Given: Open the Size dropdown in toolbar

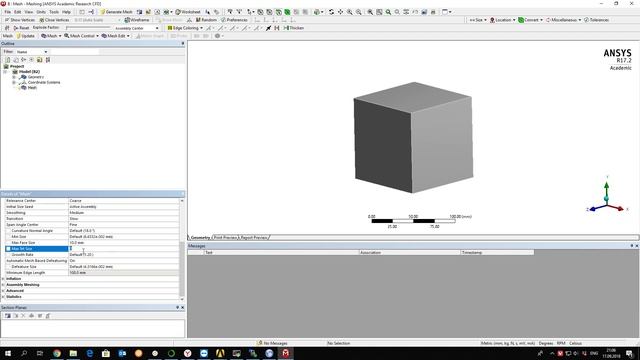Looking at the screenshot, I should click(x=477, y=20).
